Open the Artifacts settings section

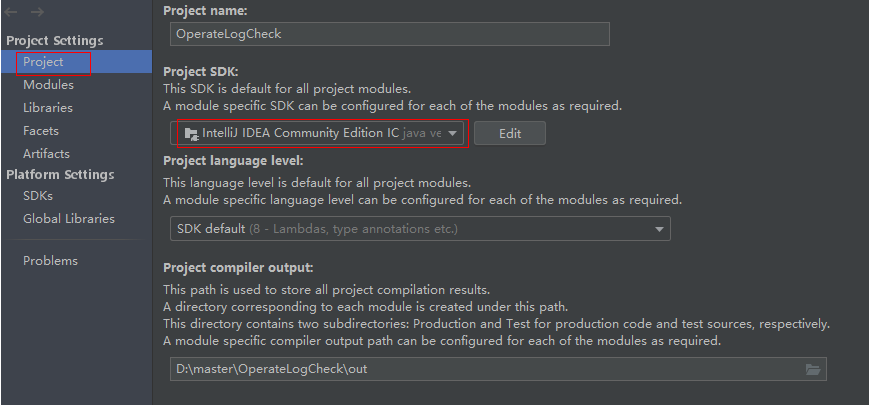[x=46, y=154]
